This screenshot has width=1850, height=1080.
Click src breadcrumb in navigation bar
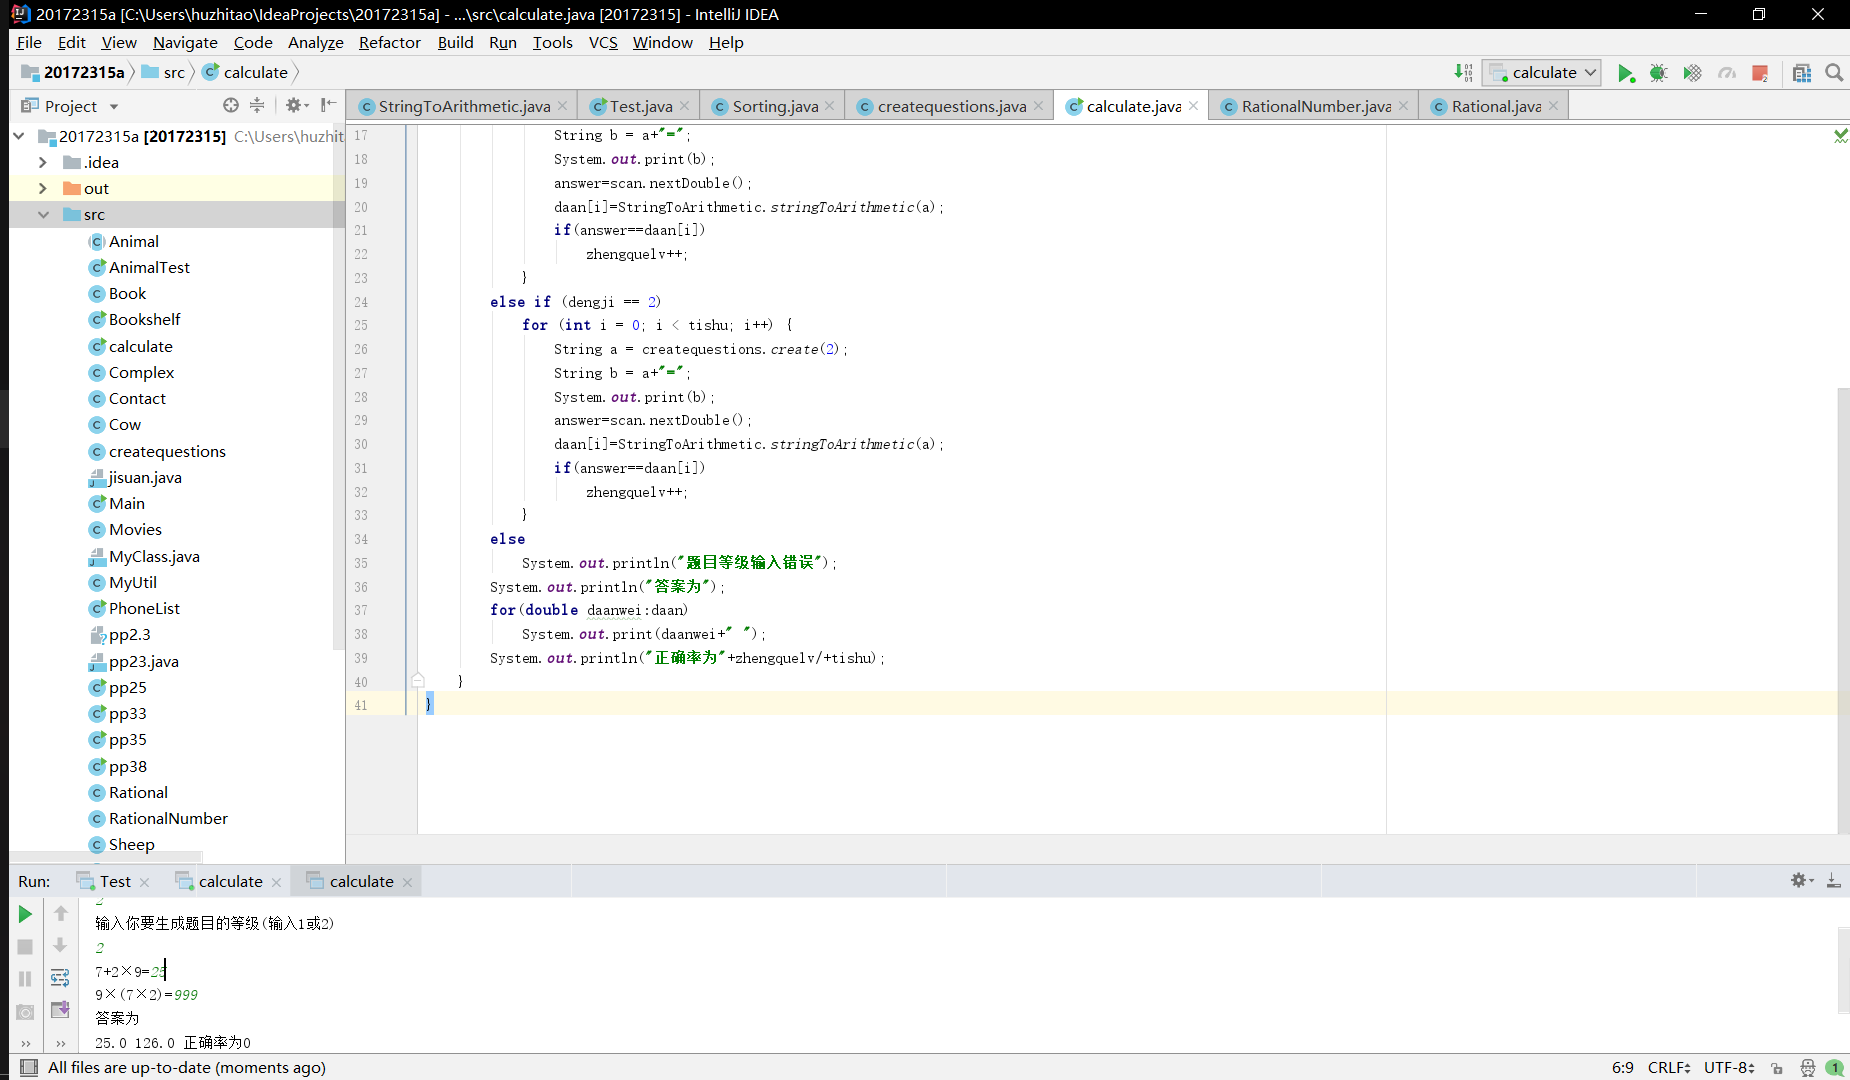(164, 72)
